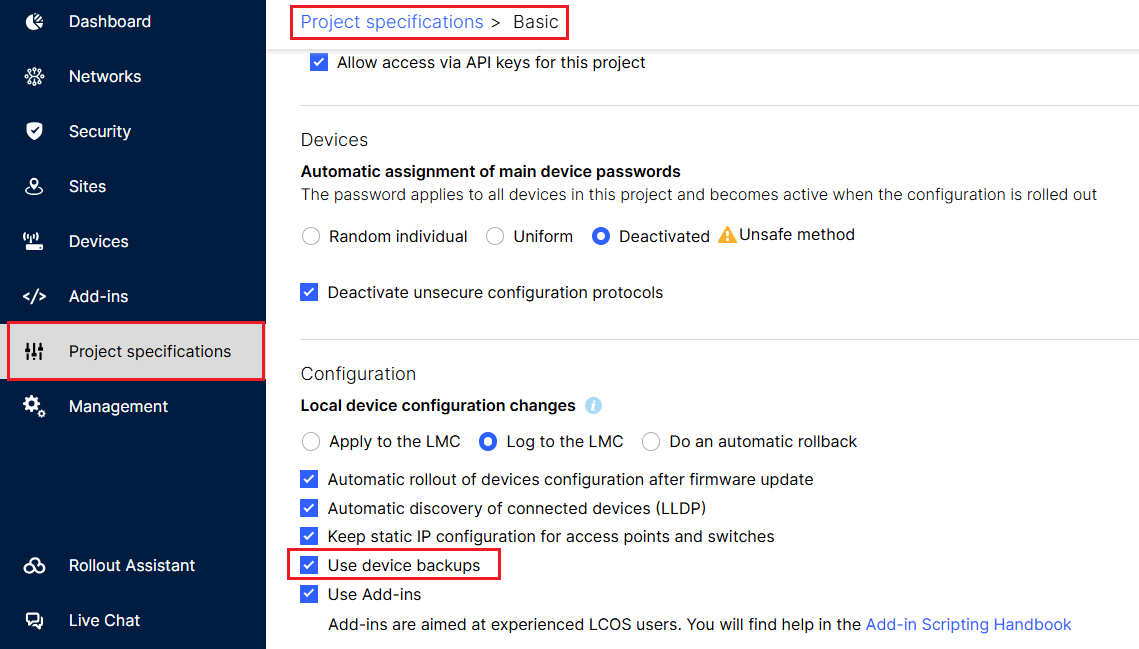Select Apply to the LMC radio button
1139x649 pixels.
[x=311, y=442]
